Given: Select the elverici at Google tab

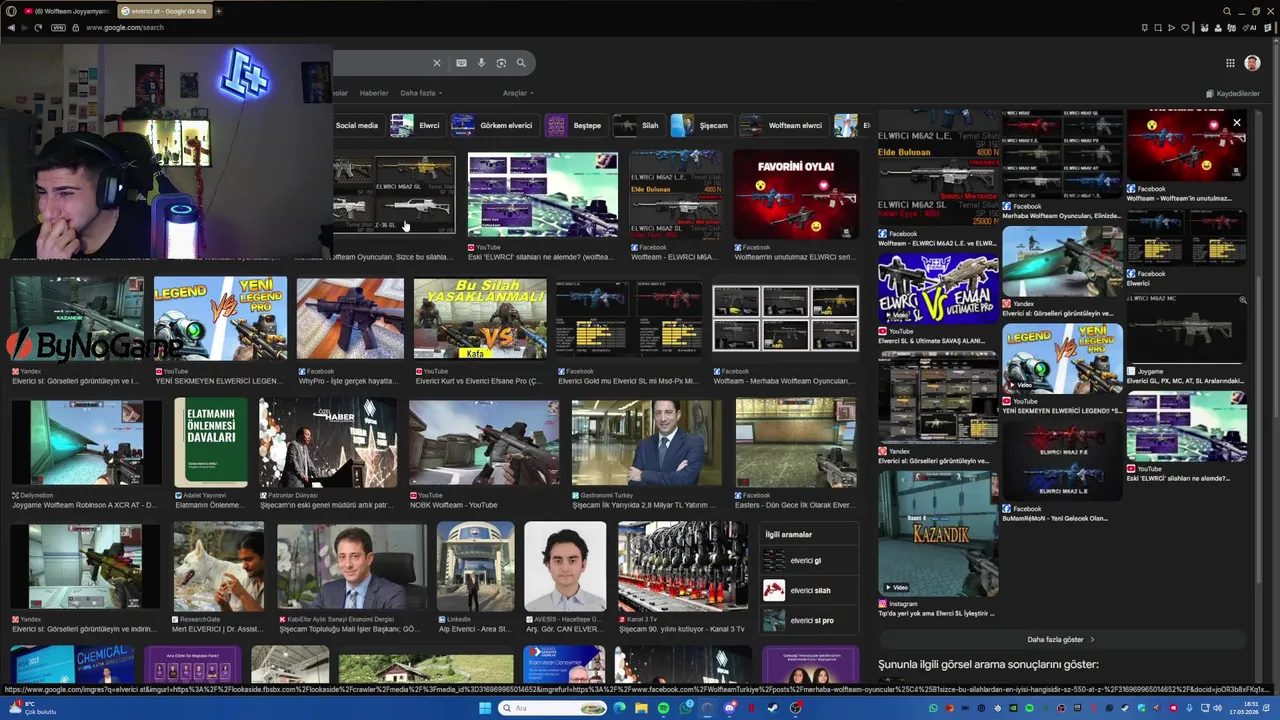Looking at the screenshot, I should tap(163, 11).
